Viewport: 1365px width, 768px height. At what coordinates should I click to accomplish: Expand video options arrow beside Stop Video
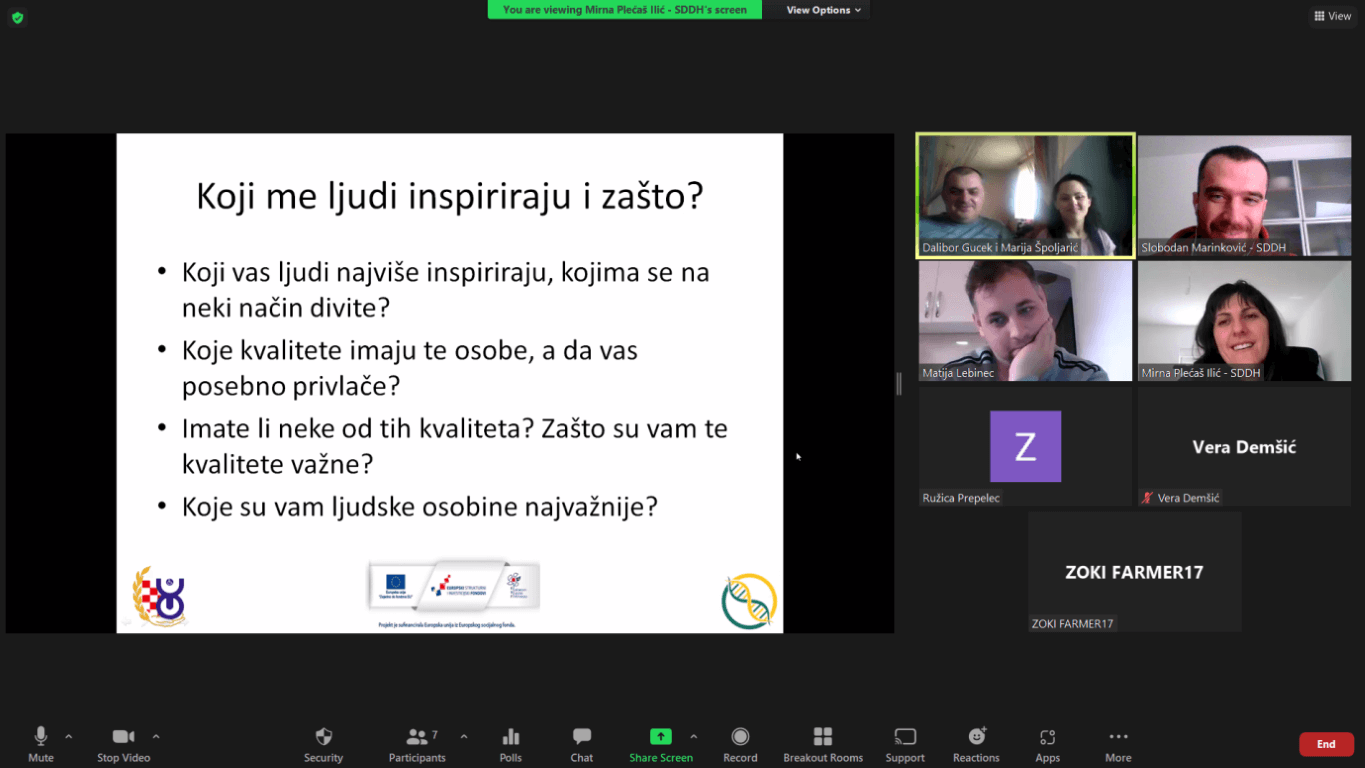coord(156,736)
